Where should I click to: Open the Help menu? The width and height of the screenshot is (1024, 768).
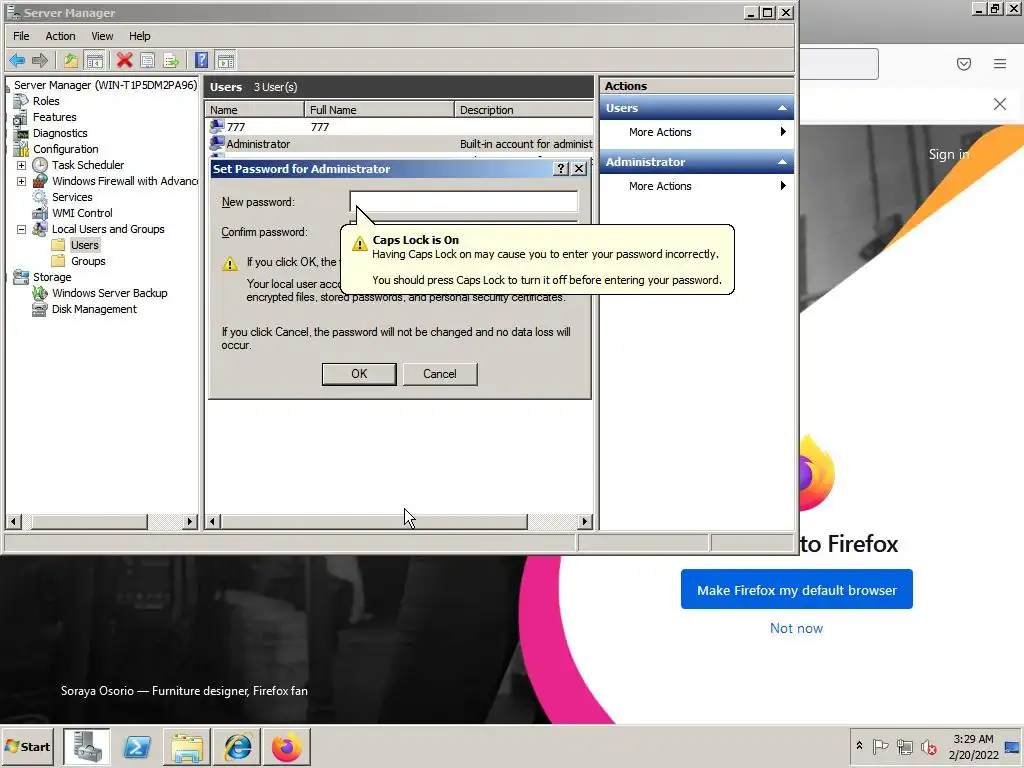point(139,36)
